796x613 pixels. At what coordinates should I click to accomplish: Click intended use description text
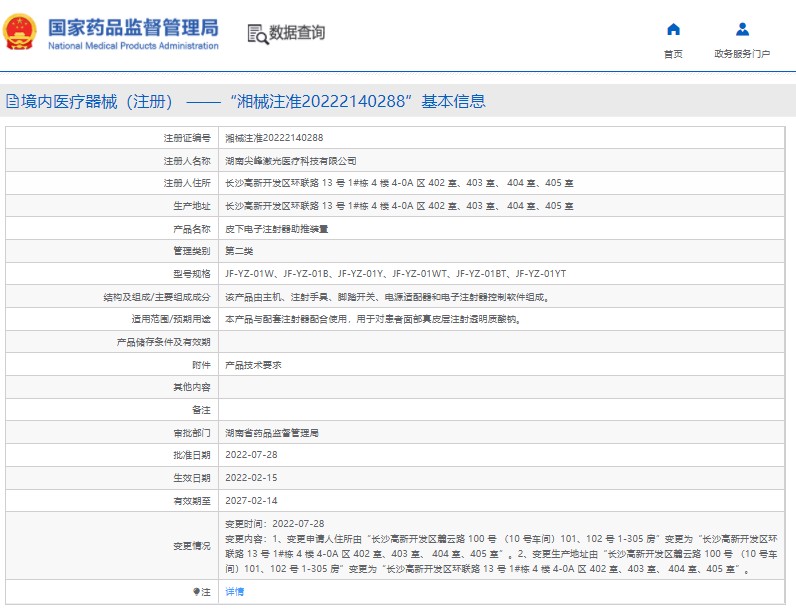tap(374, 319)
